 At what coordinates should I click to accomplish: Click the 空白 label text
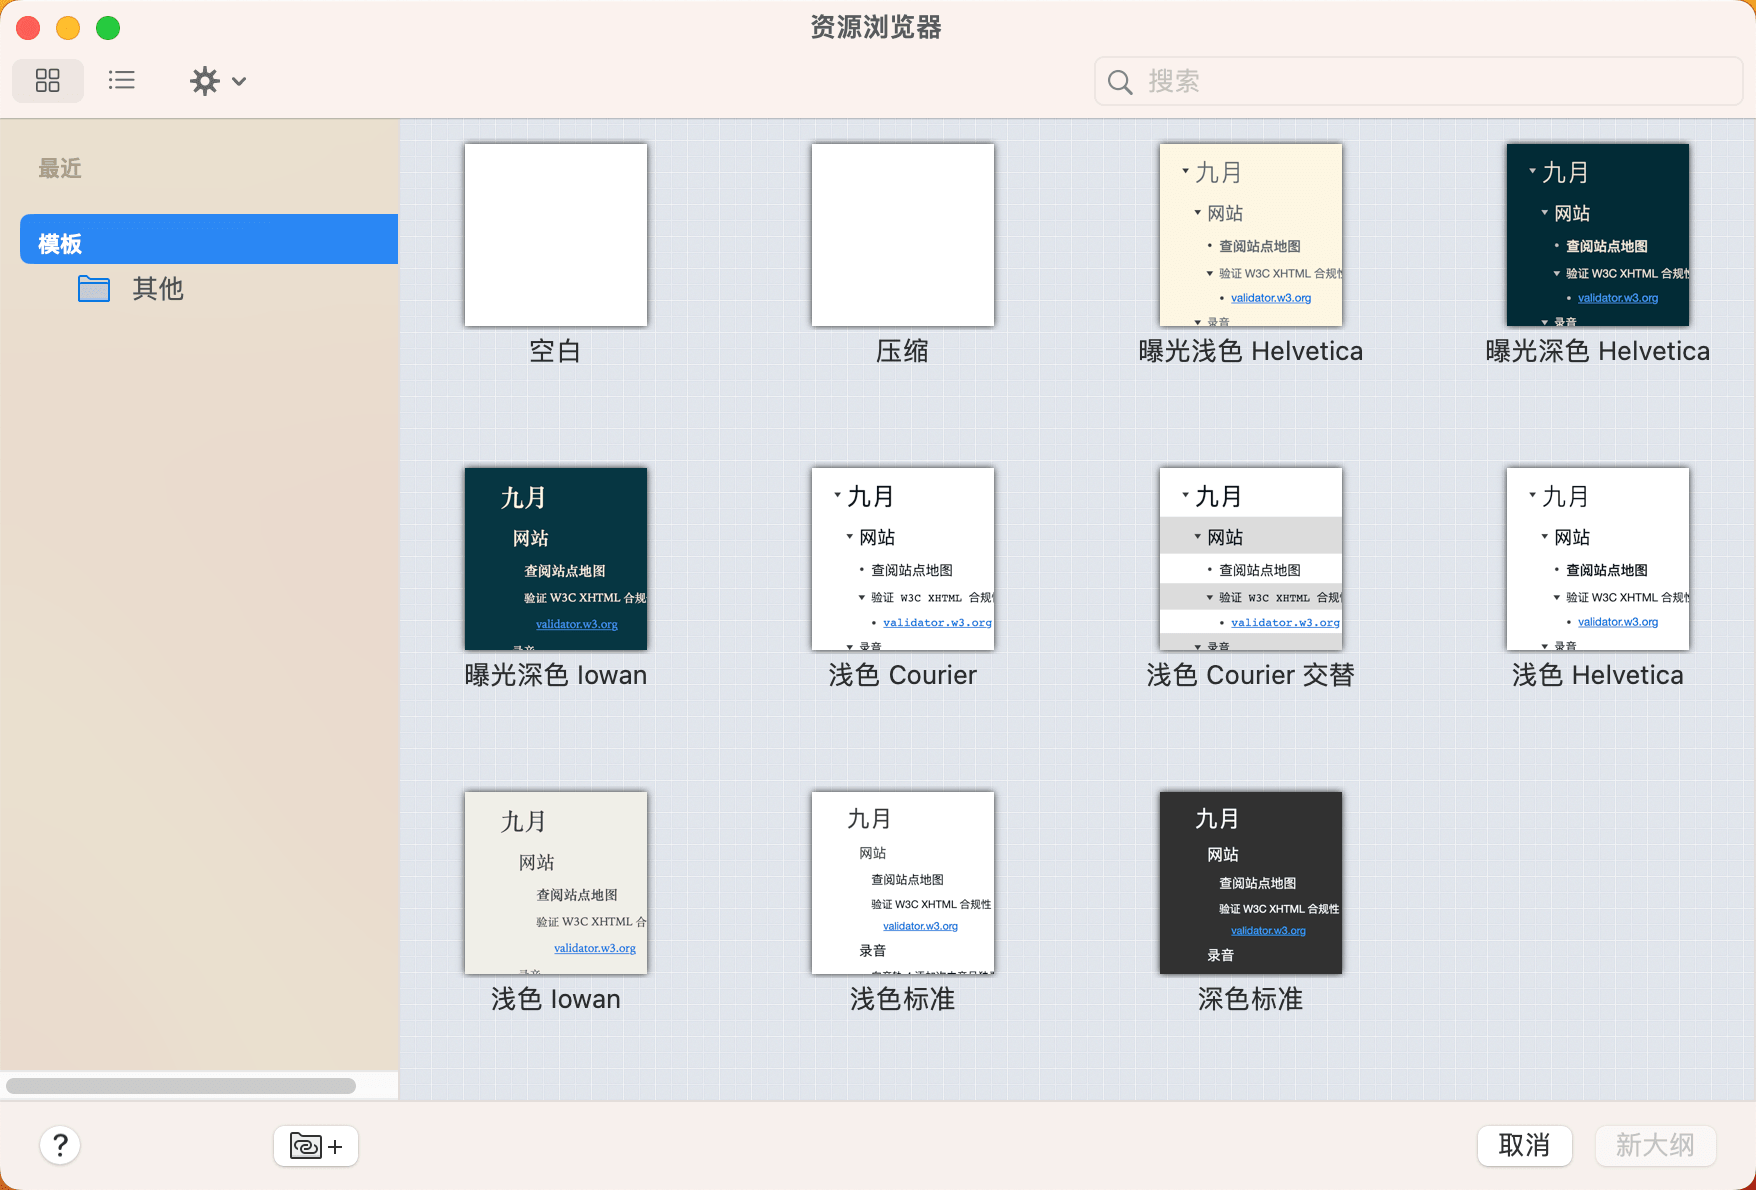555,351
